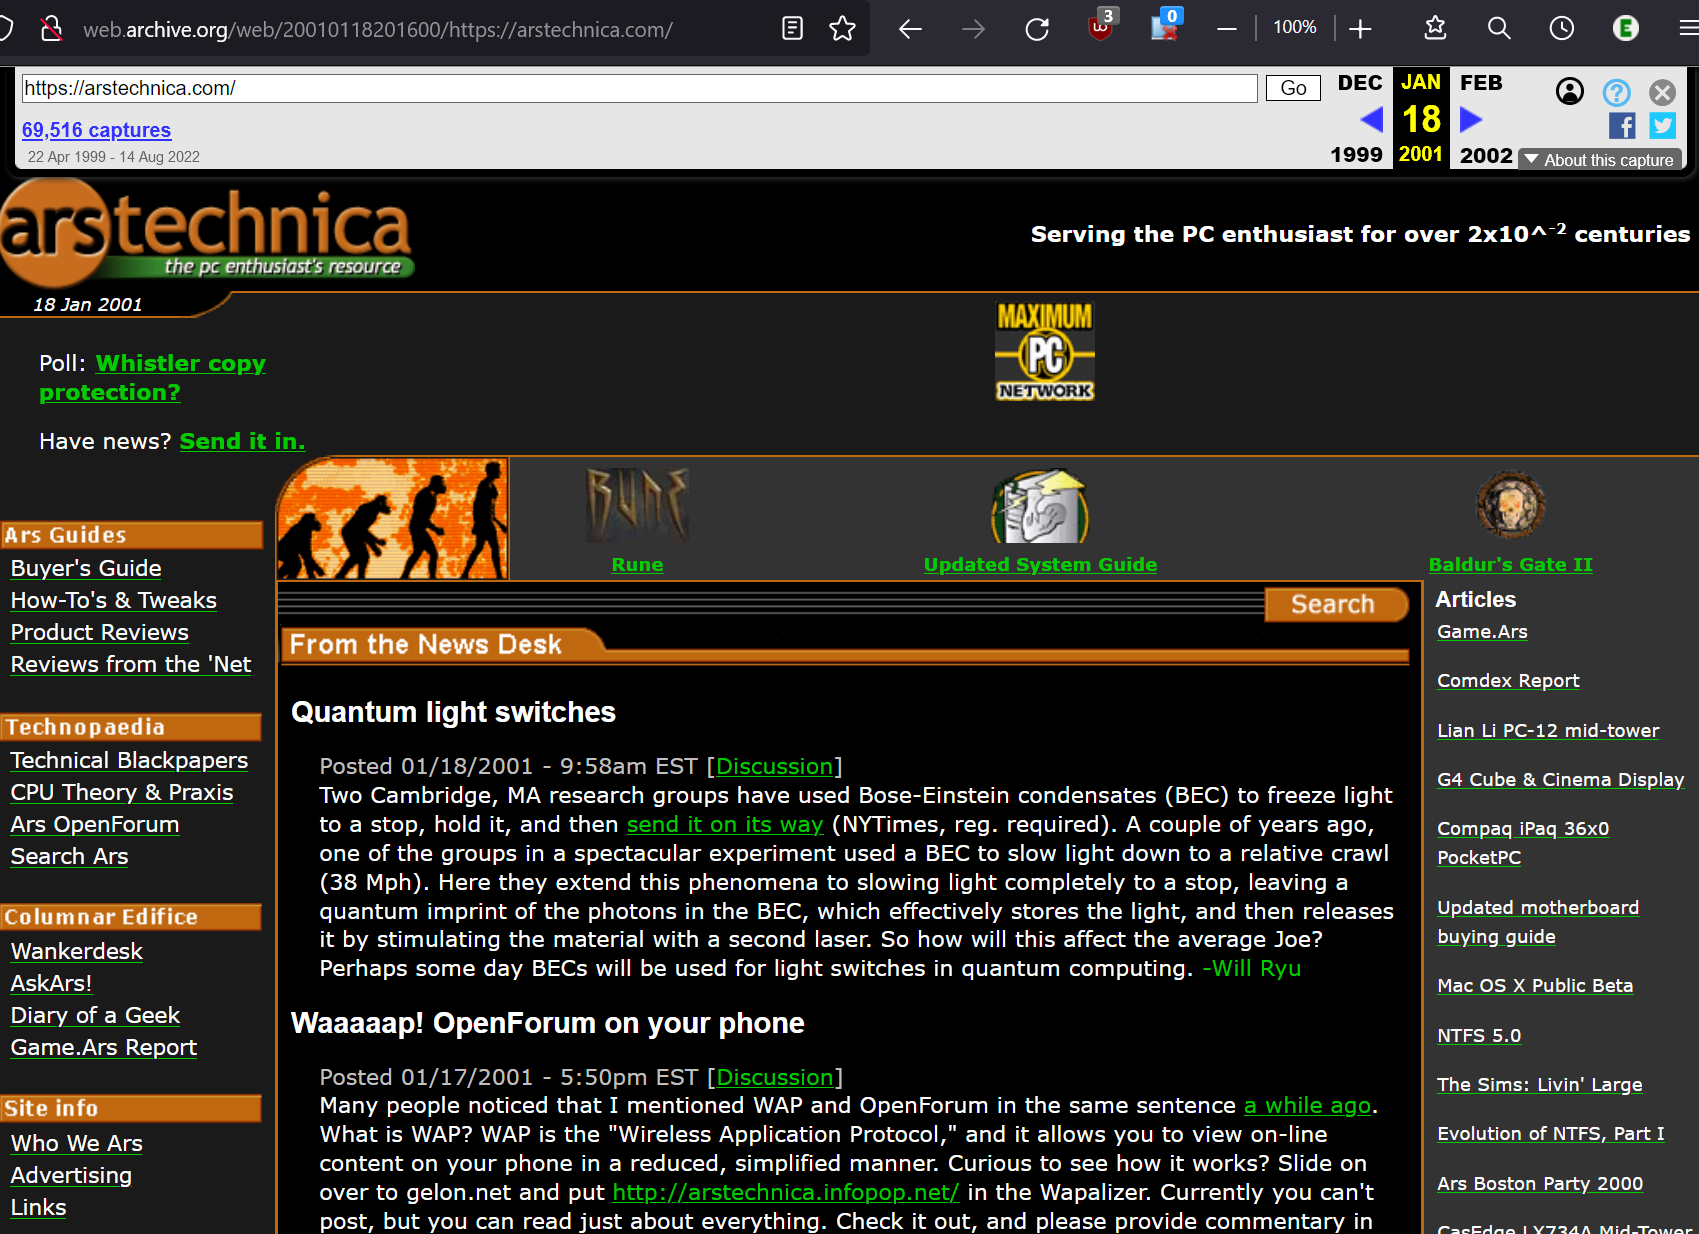Open Wankerdesk column
1699x1234 pixels.
coord(77,951)
